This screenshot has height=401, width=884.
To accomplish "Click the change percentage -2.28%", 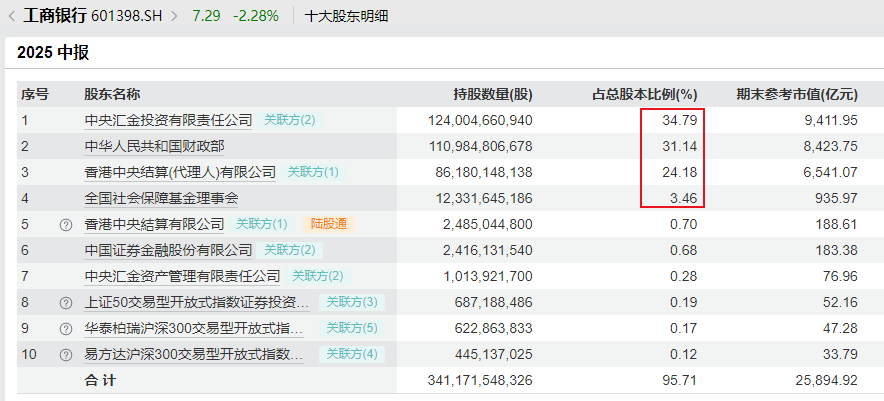I will pos(256,16).
